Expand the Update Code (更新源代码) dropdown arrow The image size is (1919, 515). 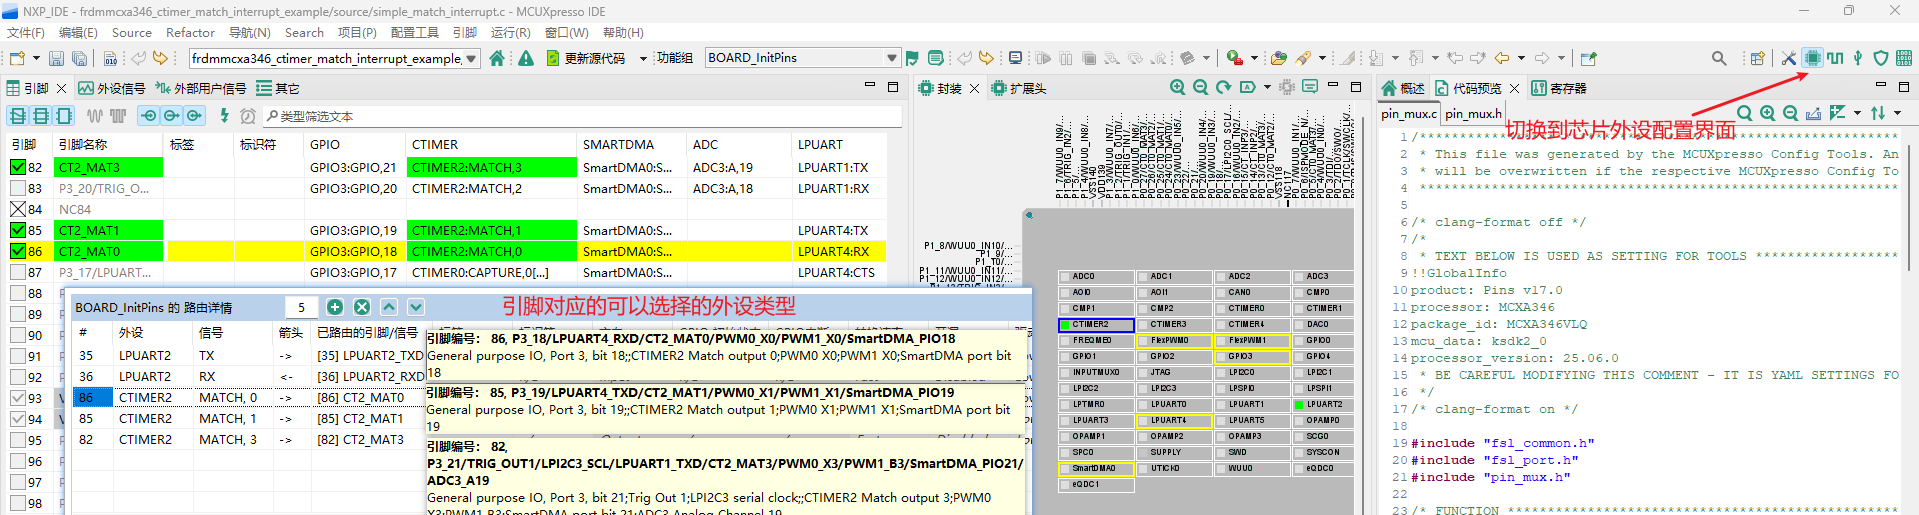642,58
